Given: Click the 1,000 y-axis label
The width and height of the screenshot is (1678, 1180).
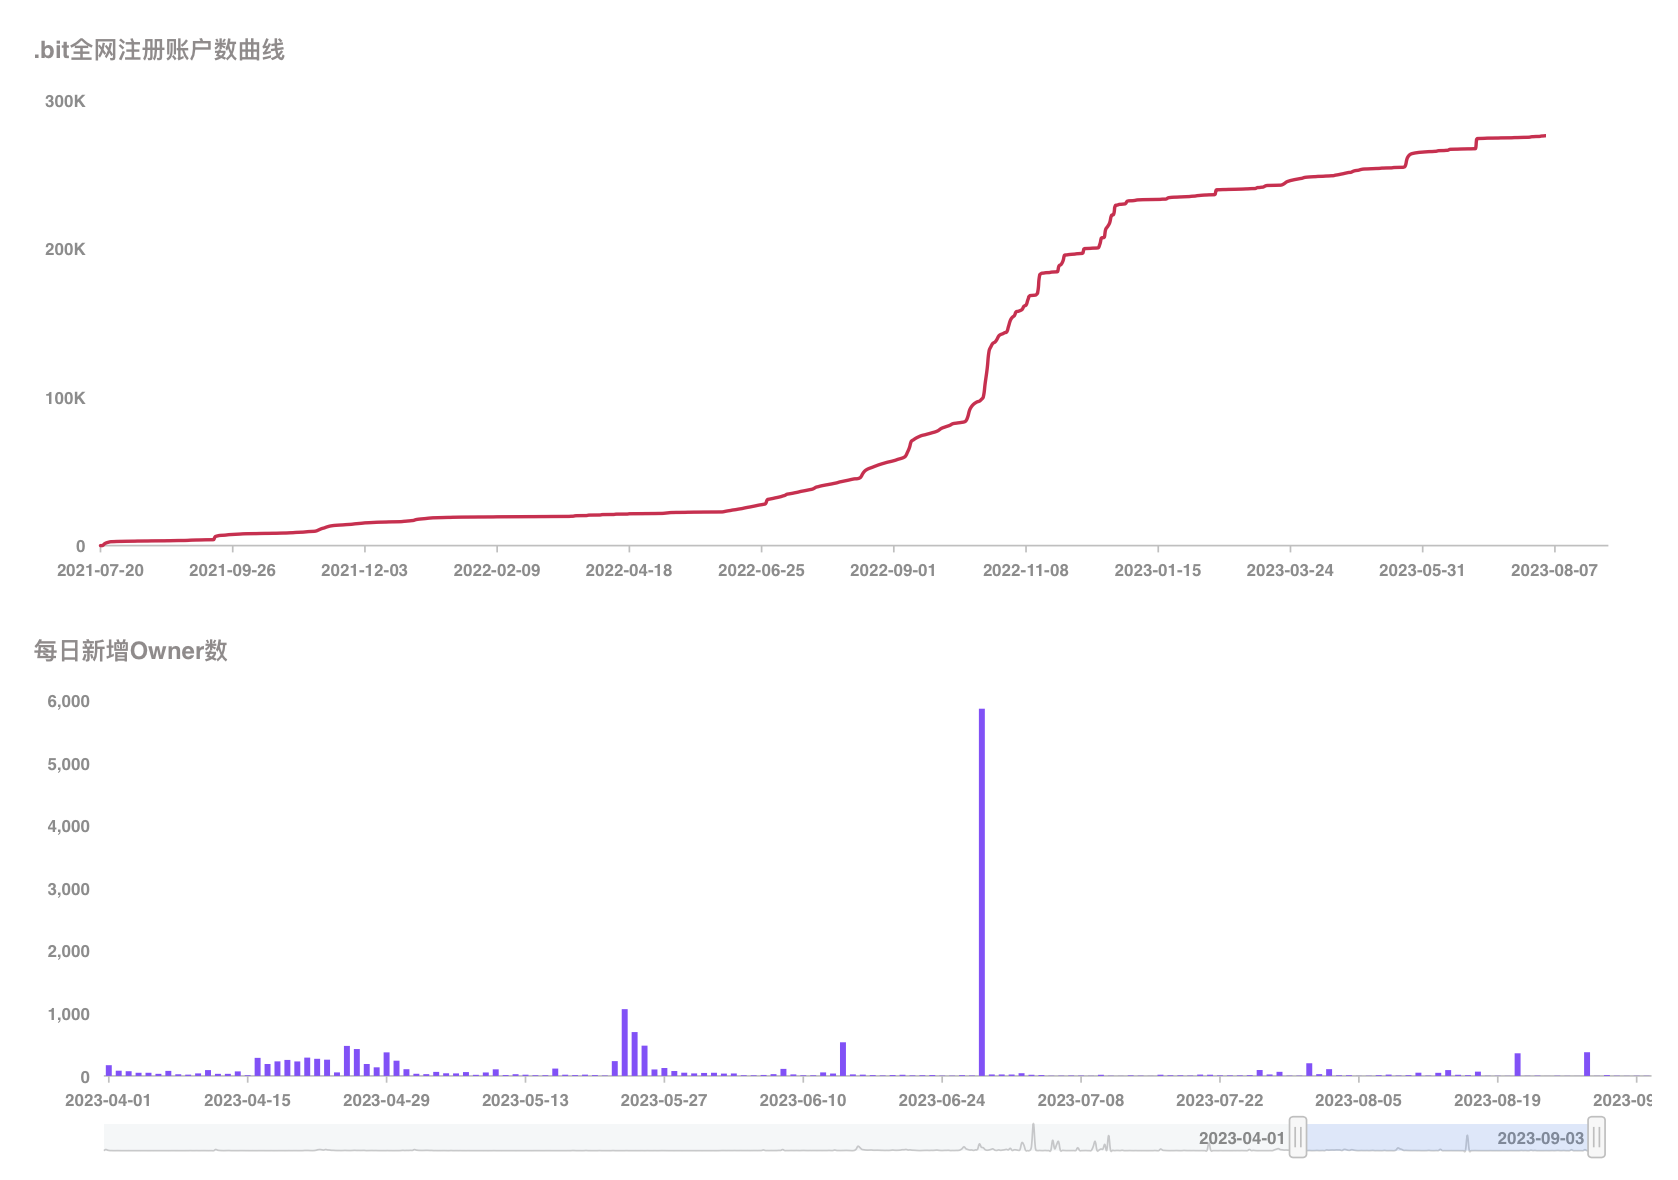Looking at the screenshot, I should point(69,1014).
